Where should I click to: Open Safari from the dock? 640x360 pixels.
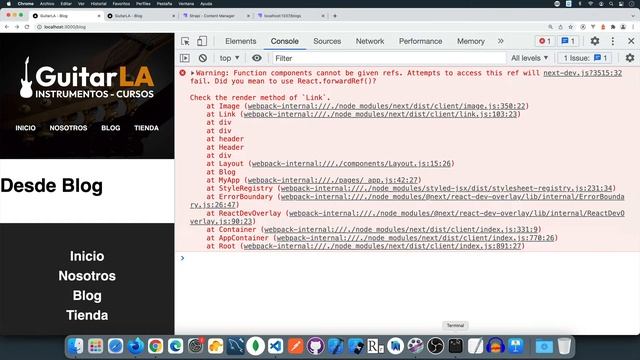coord(116,346)
